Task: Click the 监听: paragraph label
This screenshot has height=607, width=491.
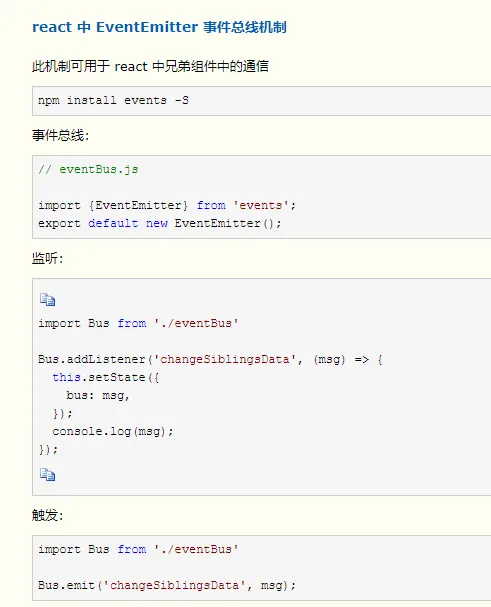Action: pyautogui.click(x=47, y=258)
